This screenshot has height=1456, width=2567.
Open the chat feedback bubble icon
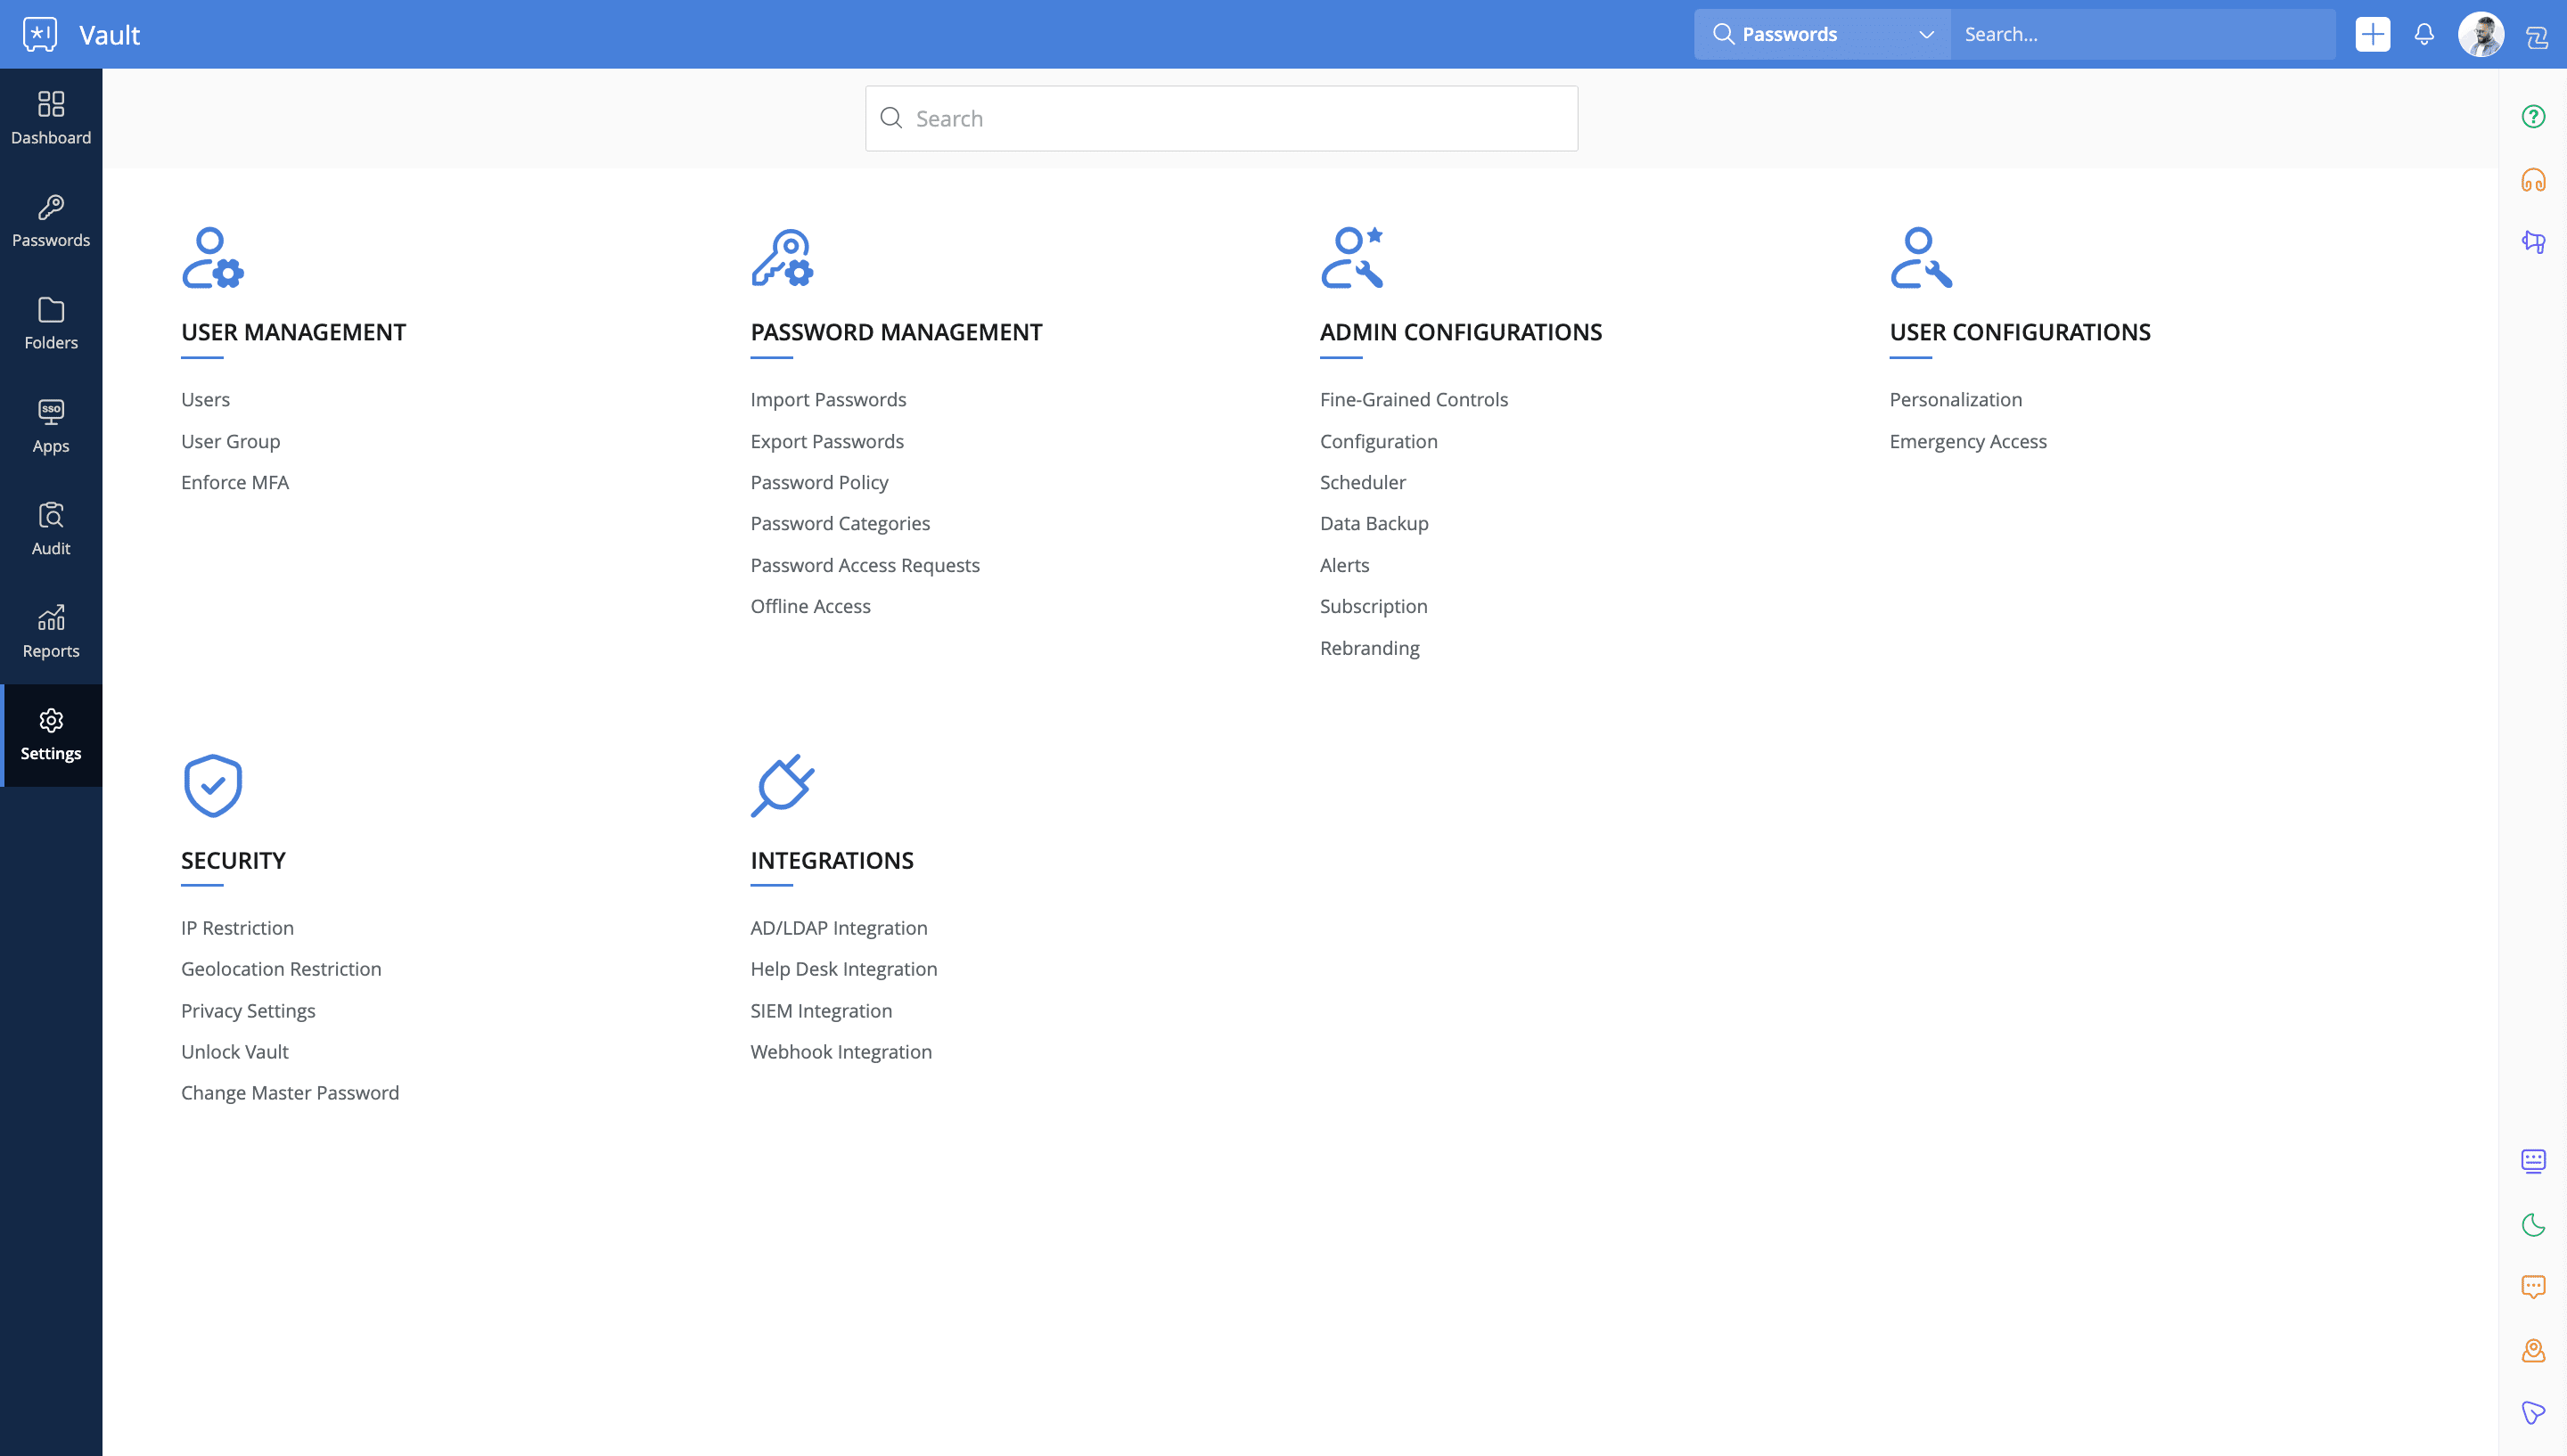pyautogui.click(x=2533, y=1287)
